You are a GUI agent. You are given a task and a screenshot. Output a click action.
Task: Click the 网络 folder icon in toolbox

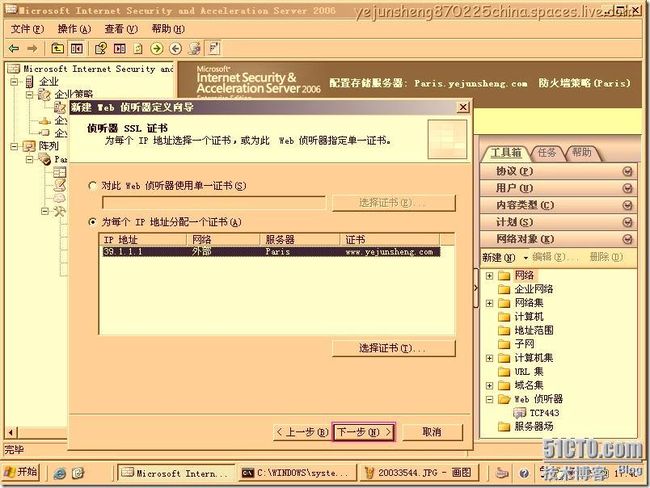click(504, 275)
